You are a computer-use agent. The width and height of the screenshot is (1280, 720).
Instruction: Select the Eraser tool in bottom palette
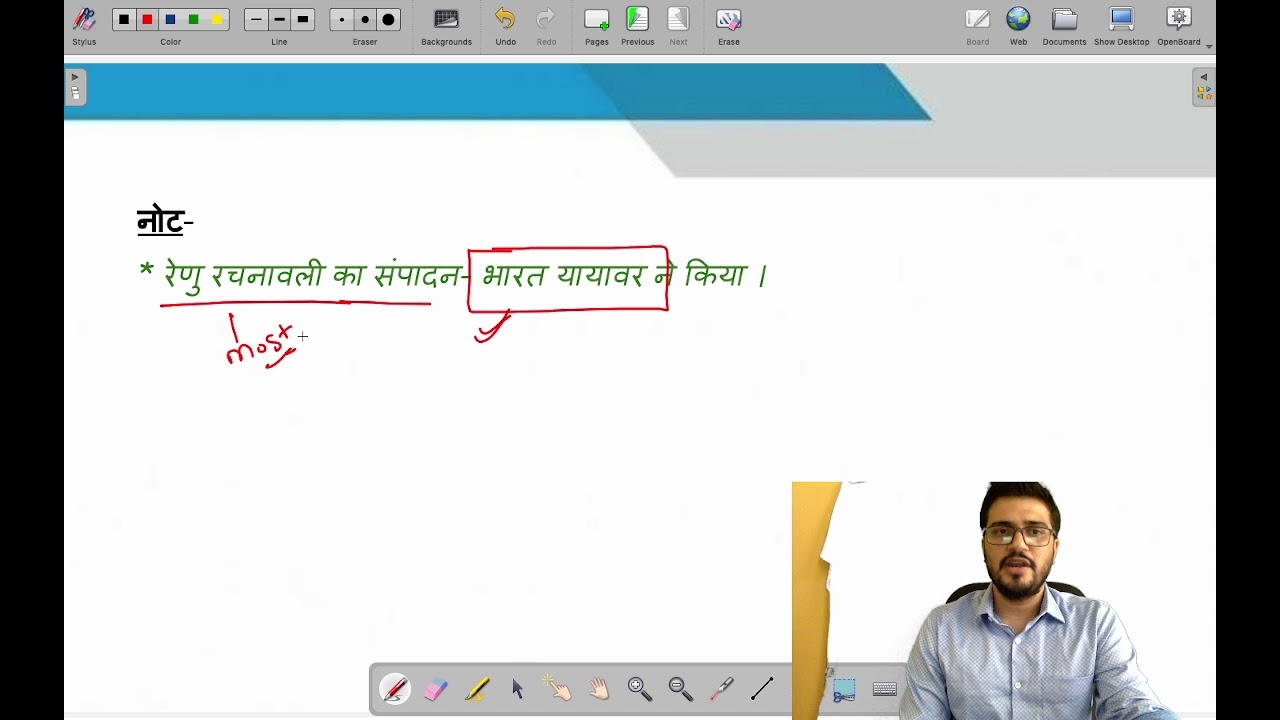pyautogui.click(x=436, y=689)
